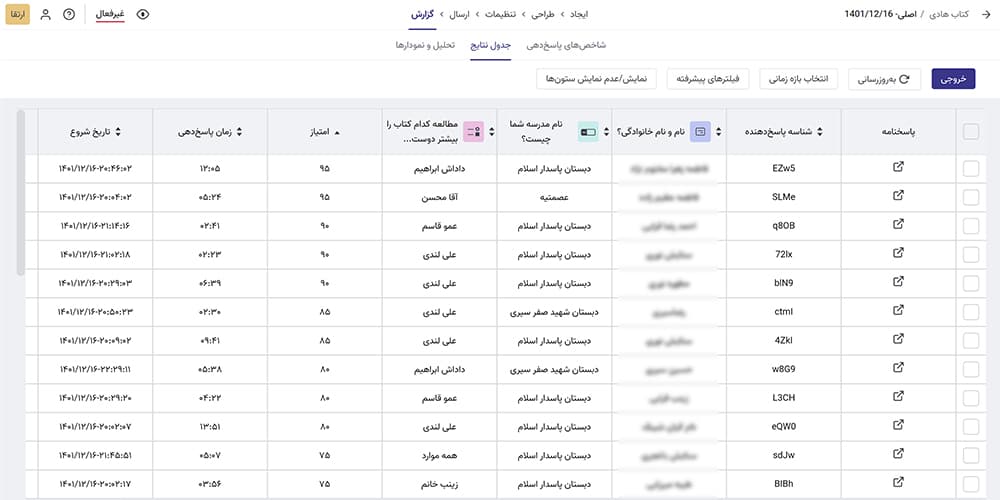Open the help question mark icon

(x=69, y=15)
